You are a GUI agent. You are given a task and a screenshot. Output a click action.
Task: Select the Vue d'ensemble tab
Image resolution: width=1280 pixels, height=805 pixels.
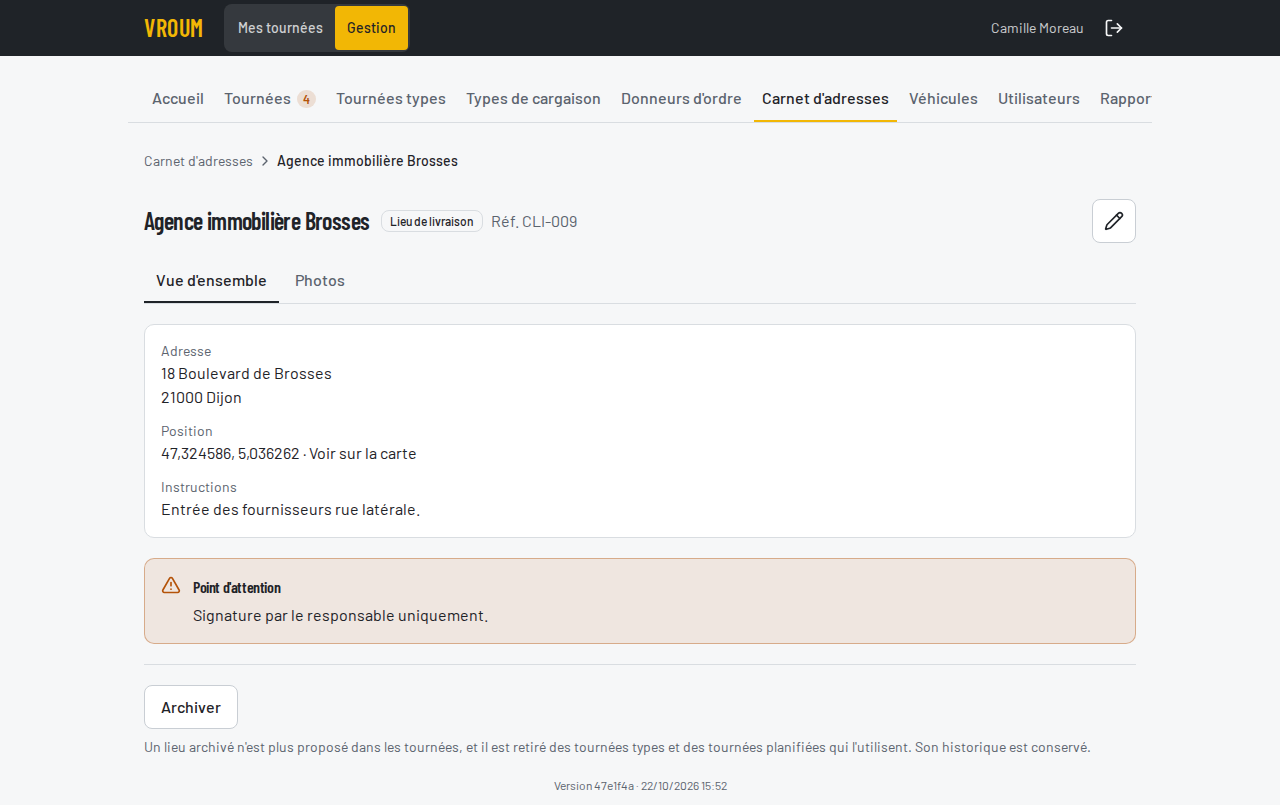tap(211, 281)
